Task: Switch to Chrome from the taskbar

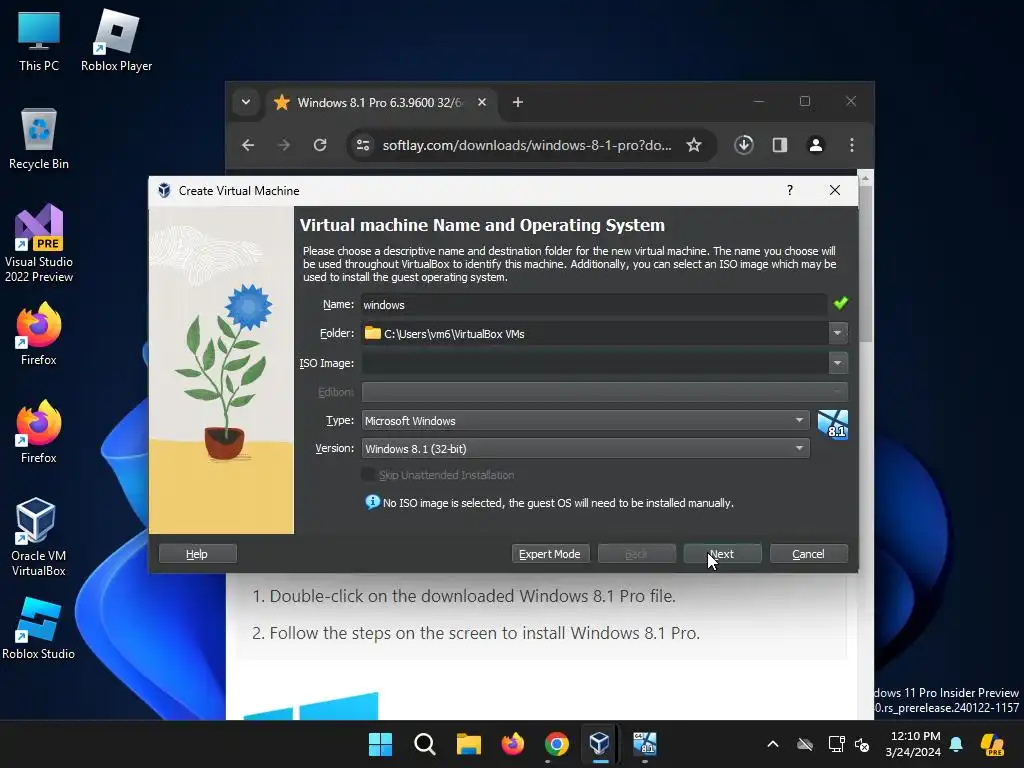Action: [556, 744]
